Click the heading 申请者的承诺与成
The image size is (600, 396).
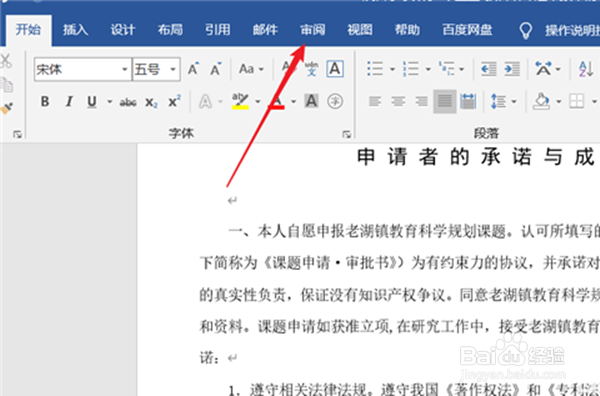point(476,157)
